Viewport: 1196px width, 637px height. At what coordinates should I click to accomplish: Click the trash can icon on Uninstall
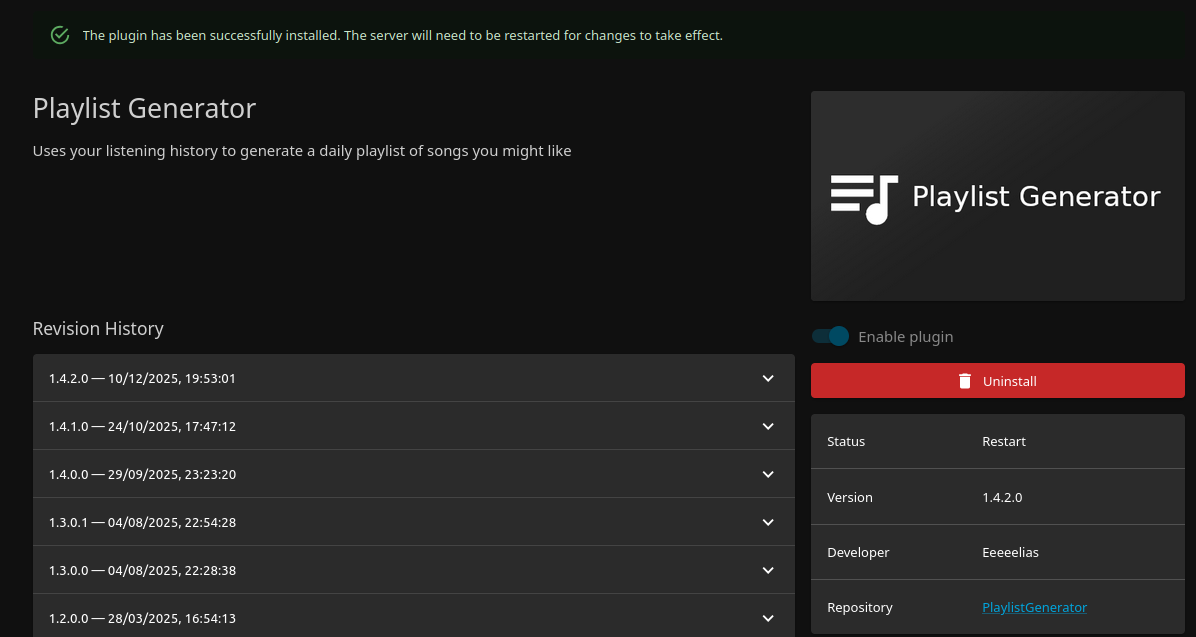tap(965, 381)
